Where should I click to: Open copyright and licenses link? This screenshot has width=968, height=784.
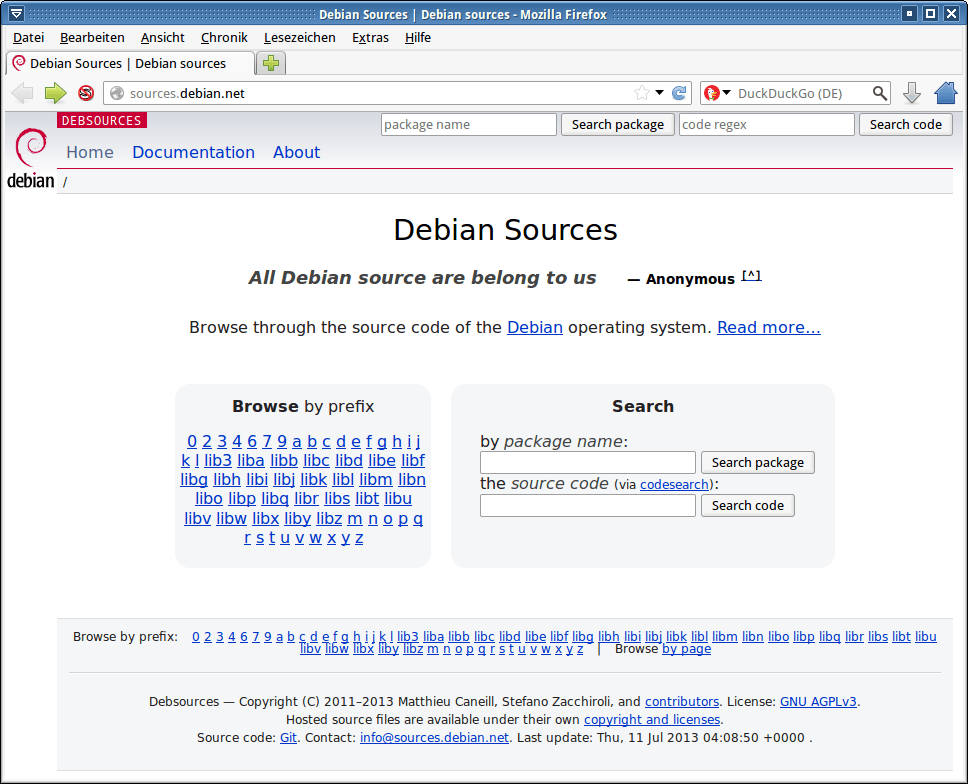point(652,720)
